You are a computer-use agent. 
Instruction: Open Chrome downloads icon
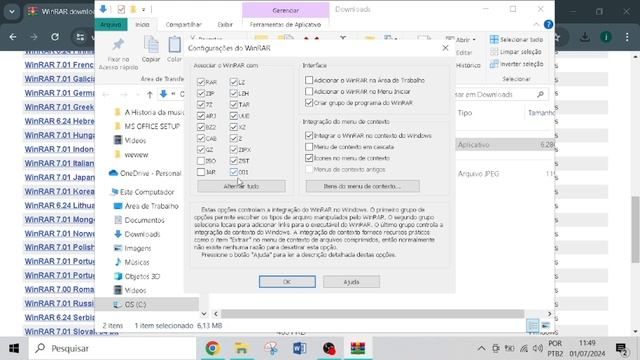[585, 37]
